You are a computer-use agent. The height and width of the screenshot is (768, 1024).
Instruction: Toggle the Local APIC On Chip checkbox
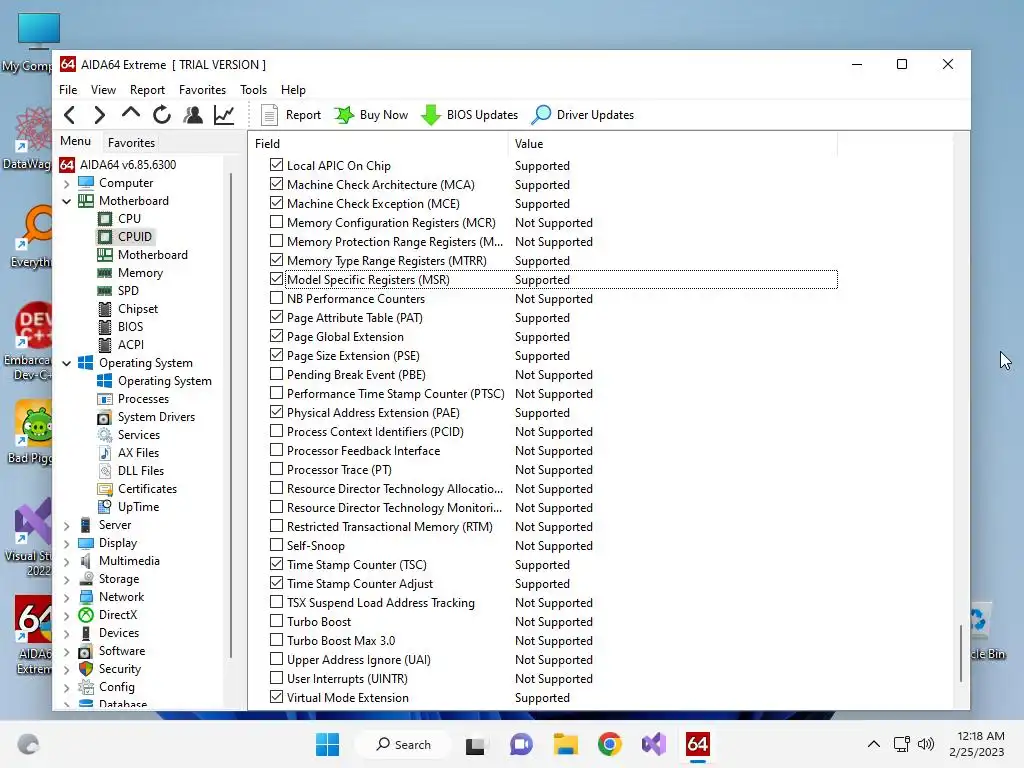pyautogui.click(x=276, y=165)
